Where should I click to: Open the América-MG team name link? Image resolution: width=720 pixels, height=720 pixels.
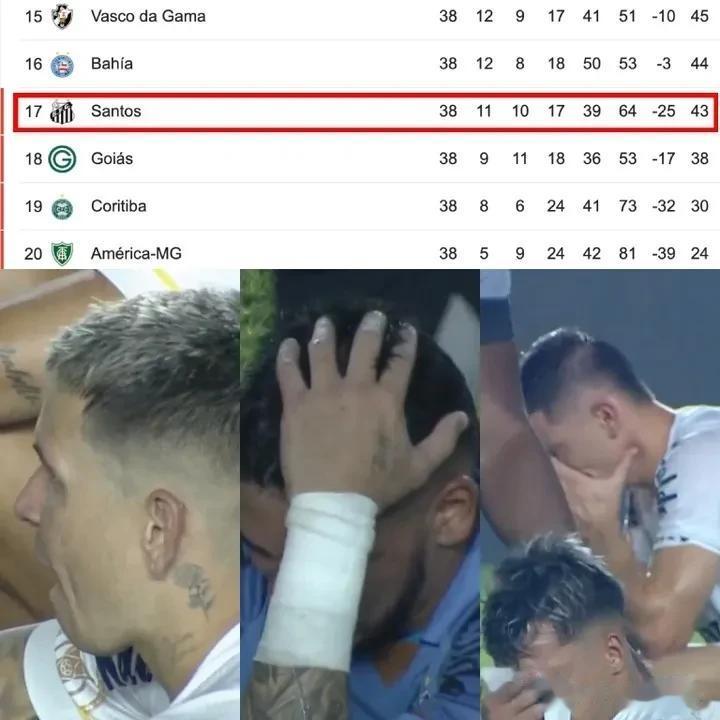pyautogui.click(x=136, y=253)
